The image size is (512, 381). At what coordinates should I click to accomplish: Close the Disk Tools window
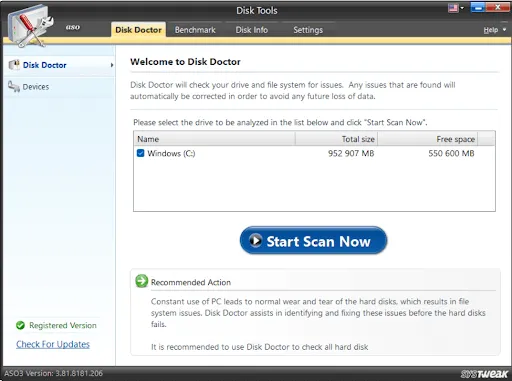tap(498, 7)
